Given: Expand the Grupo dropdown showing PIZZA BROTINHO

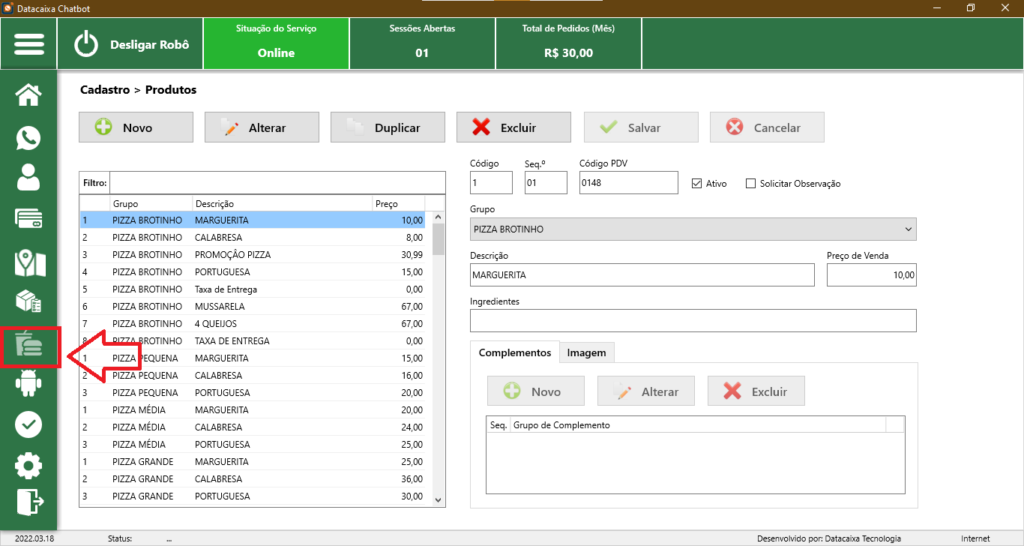Looking at the screenshot, I should pyautogui.click(x=907, y=229).
